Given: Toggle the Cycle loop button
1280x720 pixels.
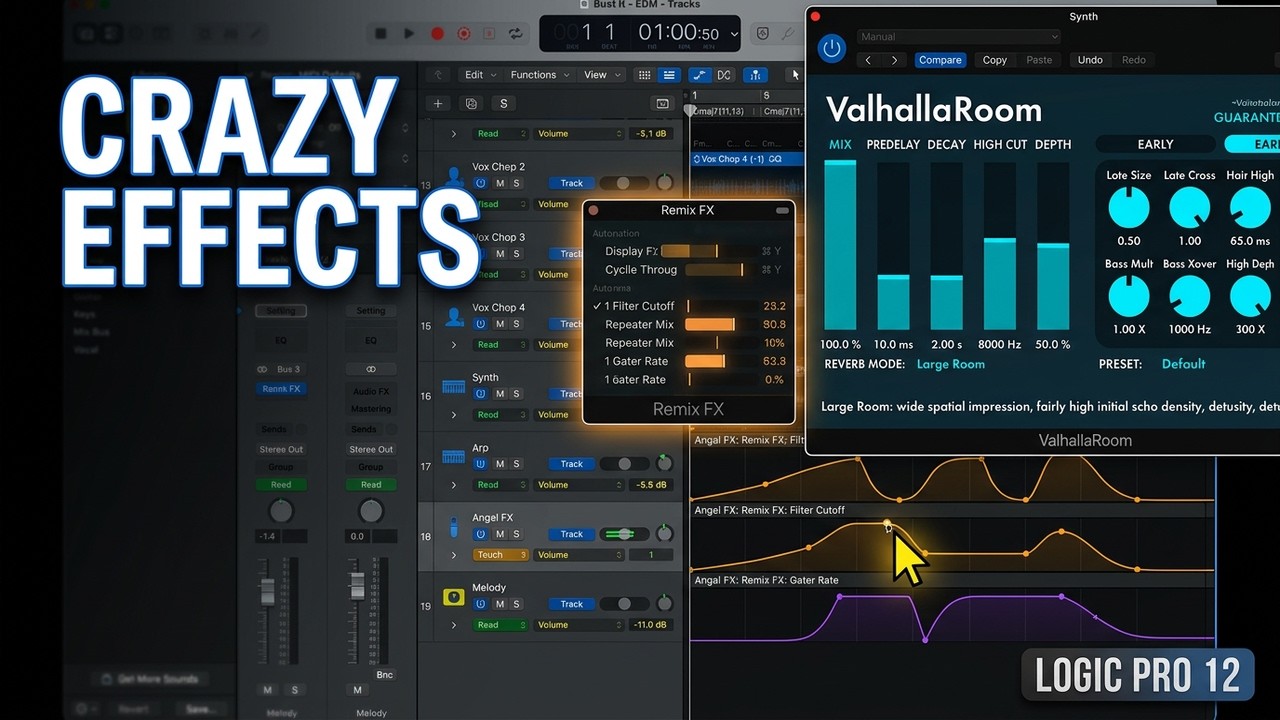Looking at the screenshot, I should pyautogui.click(x=516, y=33).
